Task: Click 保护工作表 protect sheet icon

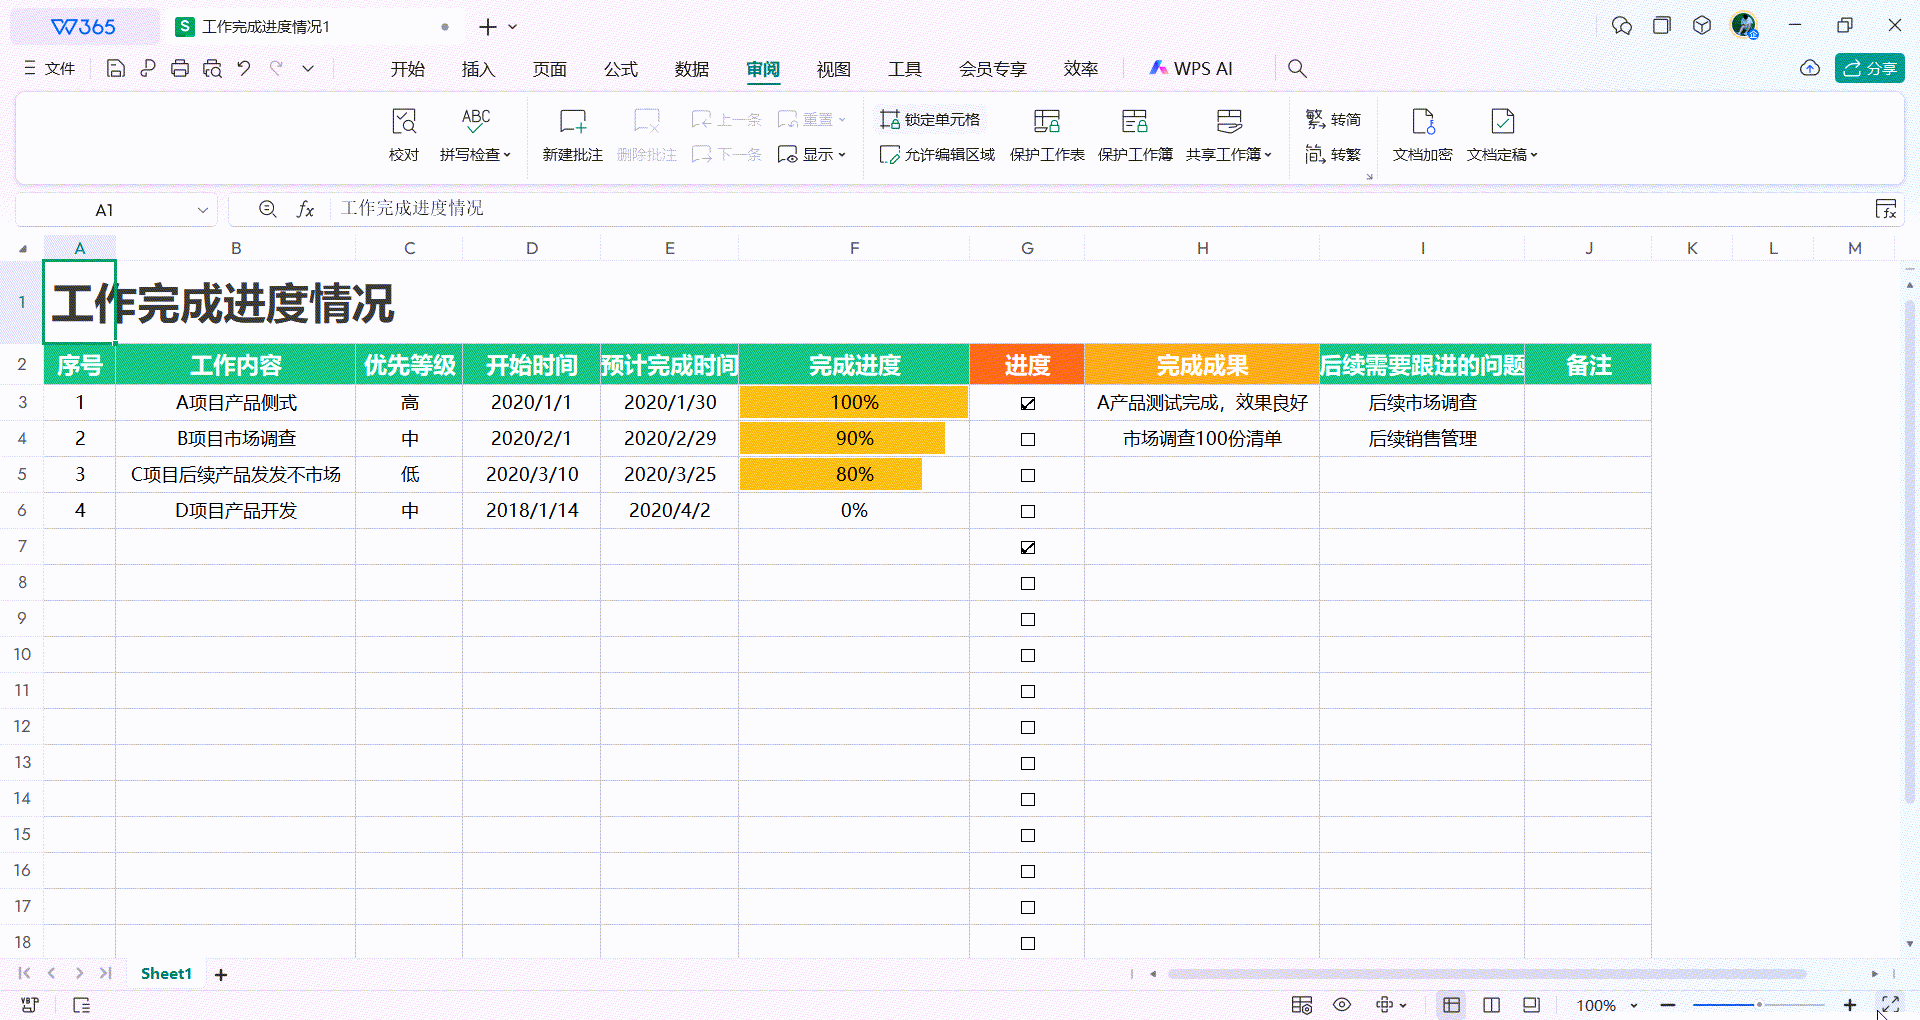Action: click(1047, 135)
